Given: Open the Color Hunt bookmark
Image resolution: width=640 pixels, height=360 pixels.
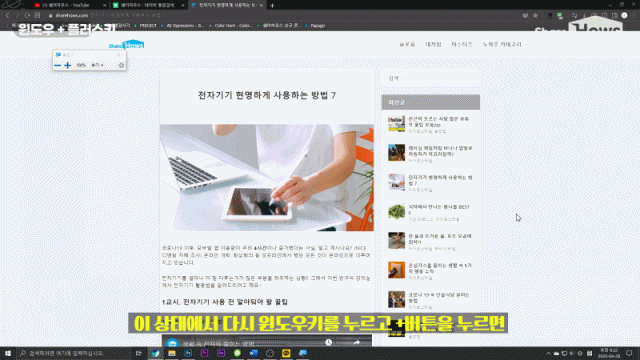Looking at the screenshot, I should [x=231, y=25].
